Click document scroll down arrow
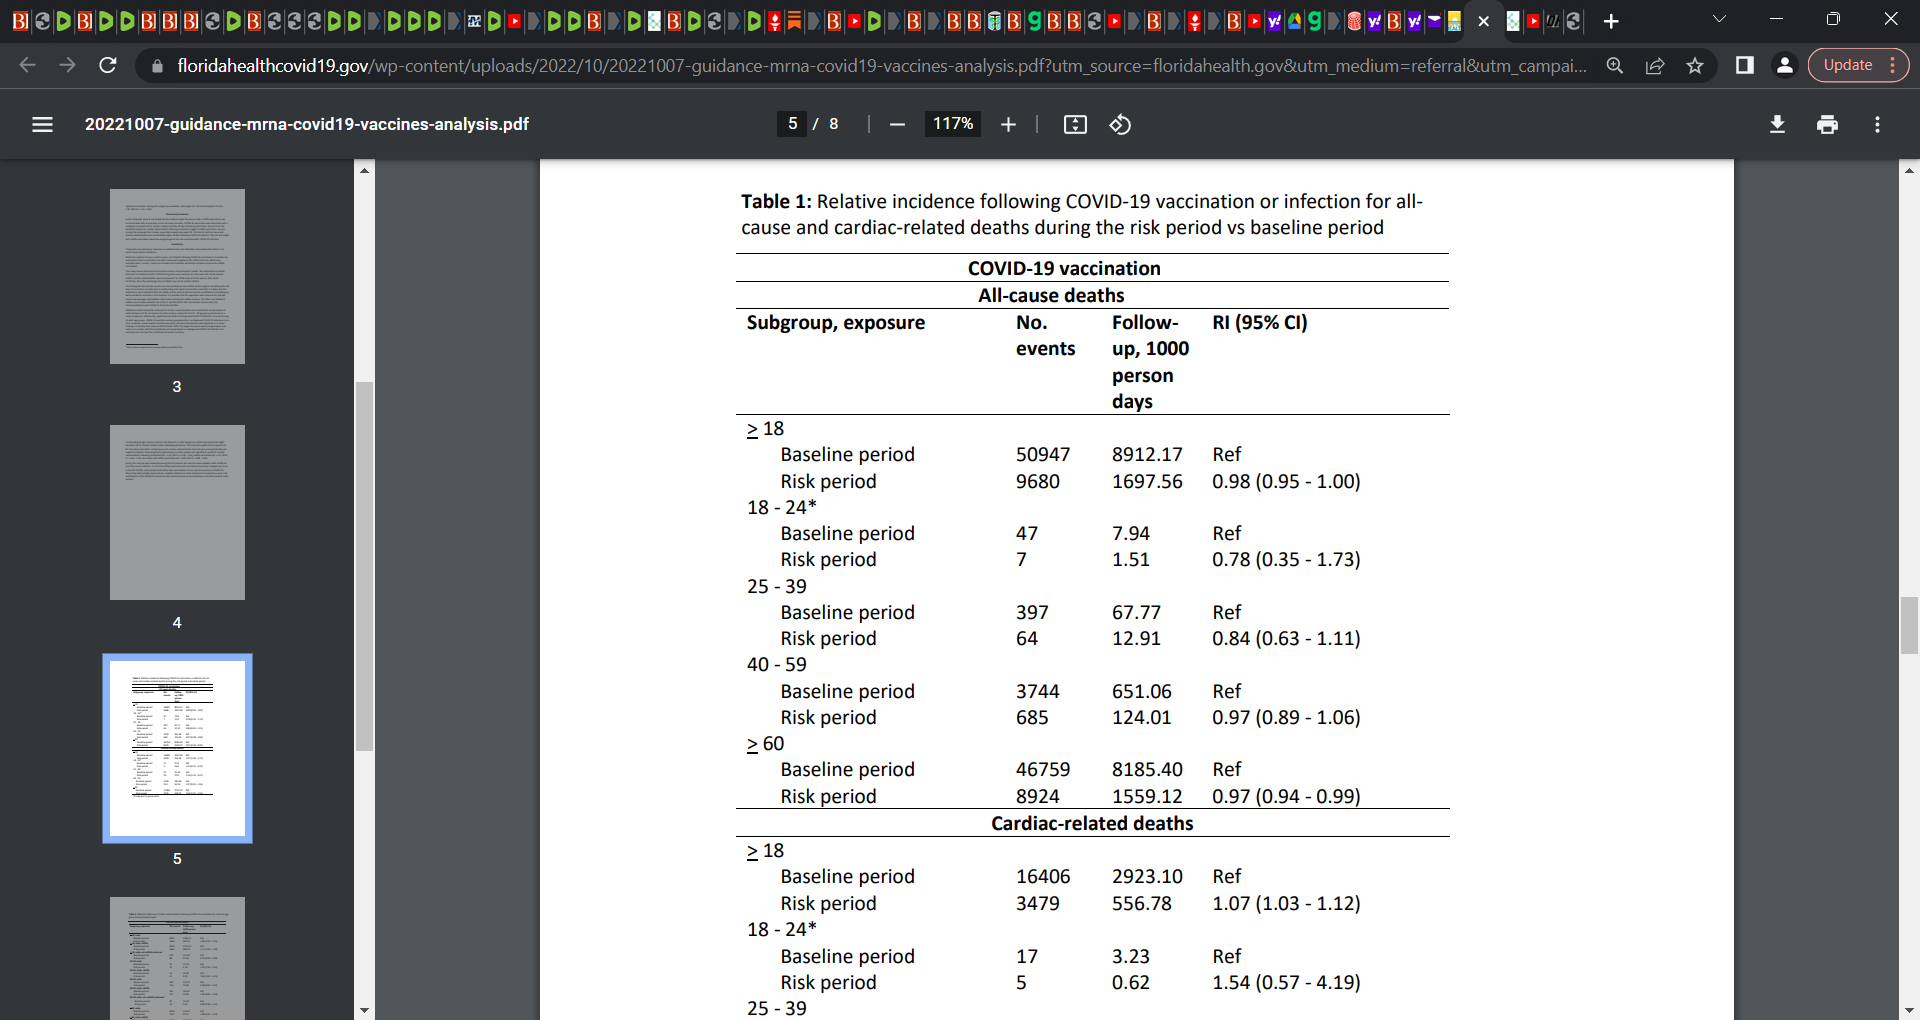 [x=1909, y=1010]
